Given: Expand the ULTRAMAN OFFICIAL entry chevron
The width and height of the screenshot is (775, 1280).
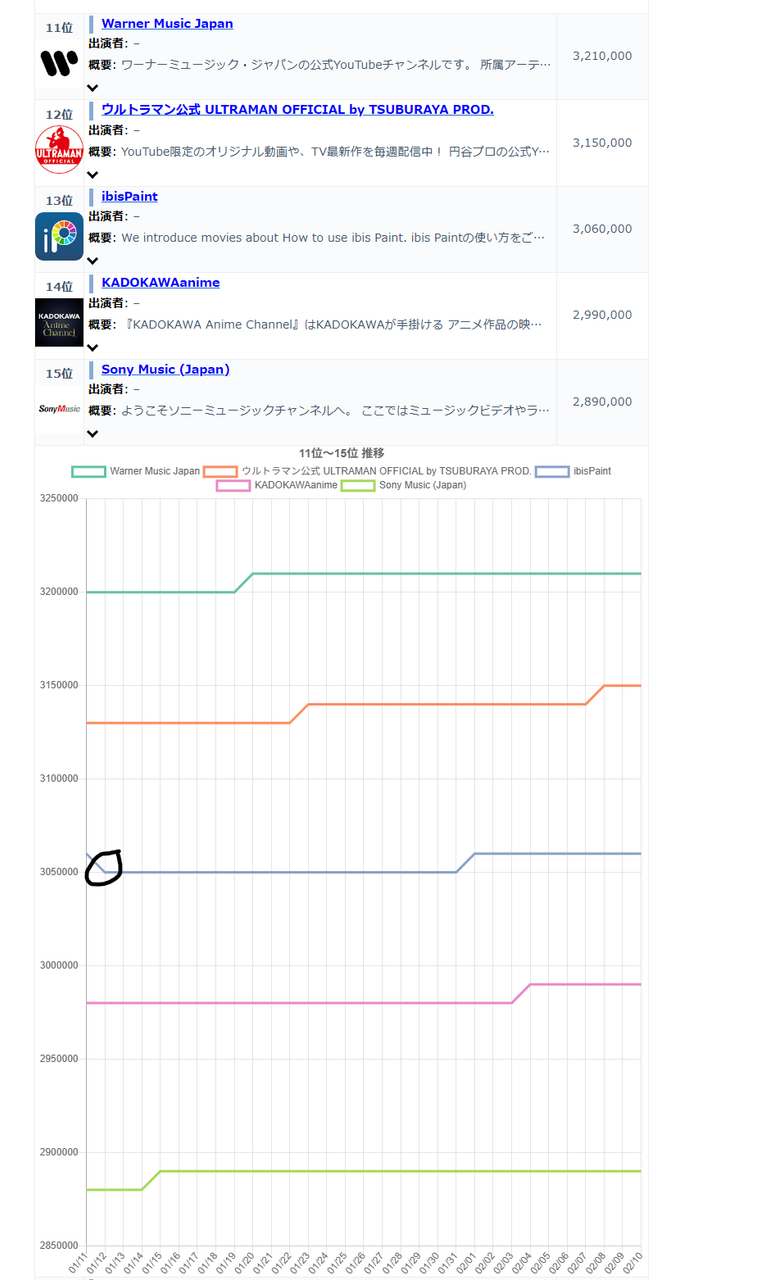Looking at the screenshot, I should (93, 175).
